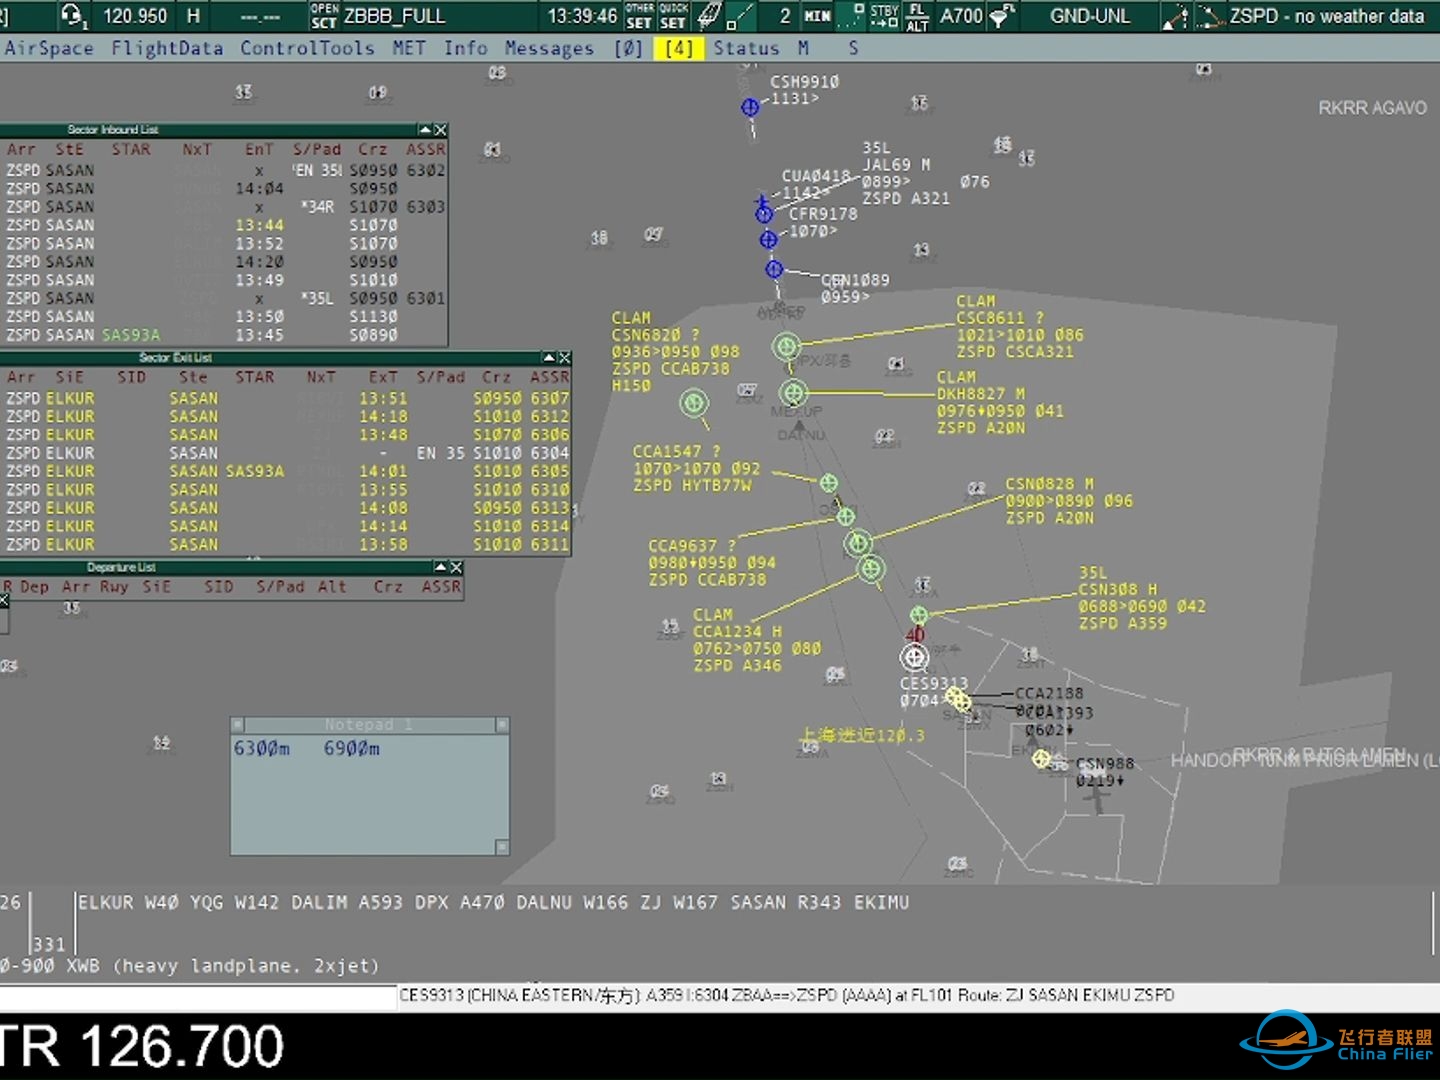
Task: Open the ControlTools menu
Action: point(307,48)
